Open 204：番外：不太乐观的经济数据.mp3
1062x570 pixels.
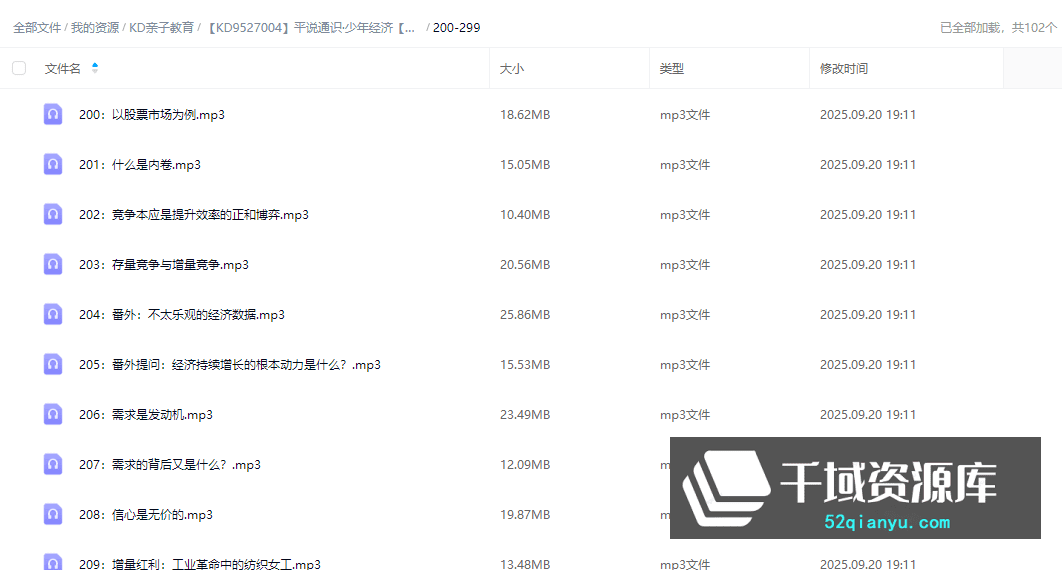182,315
